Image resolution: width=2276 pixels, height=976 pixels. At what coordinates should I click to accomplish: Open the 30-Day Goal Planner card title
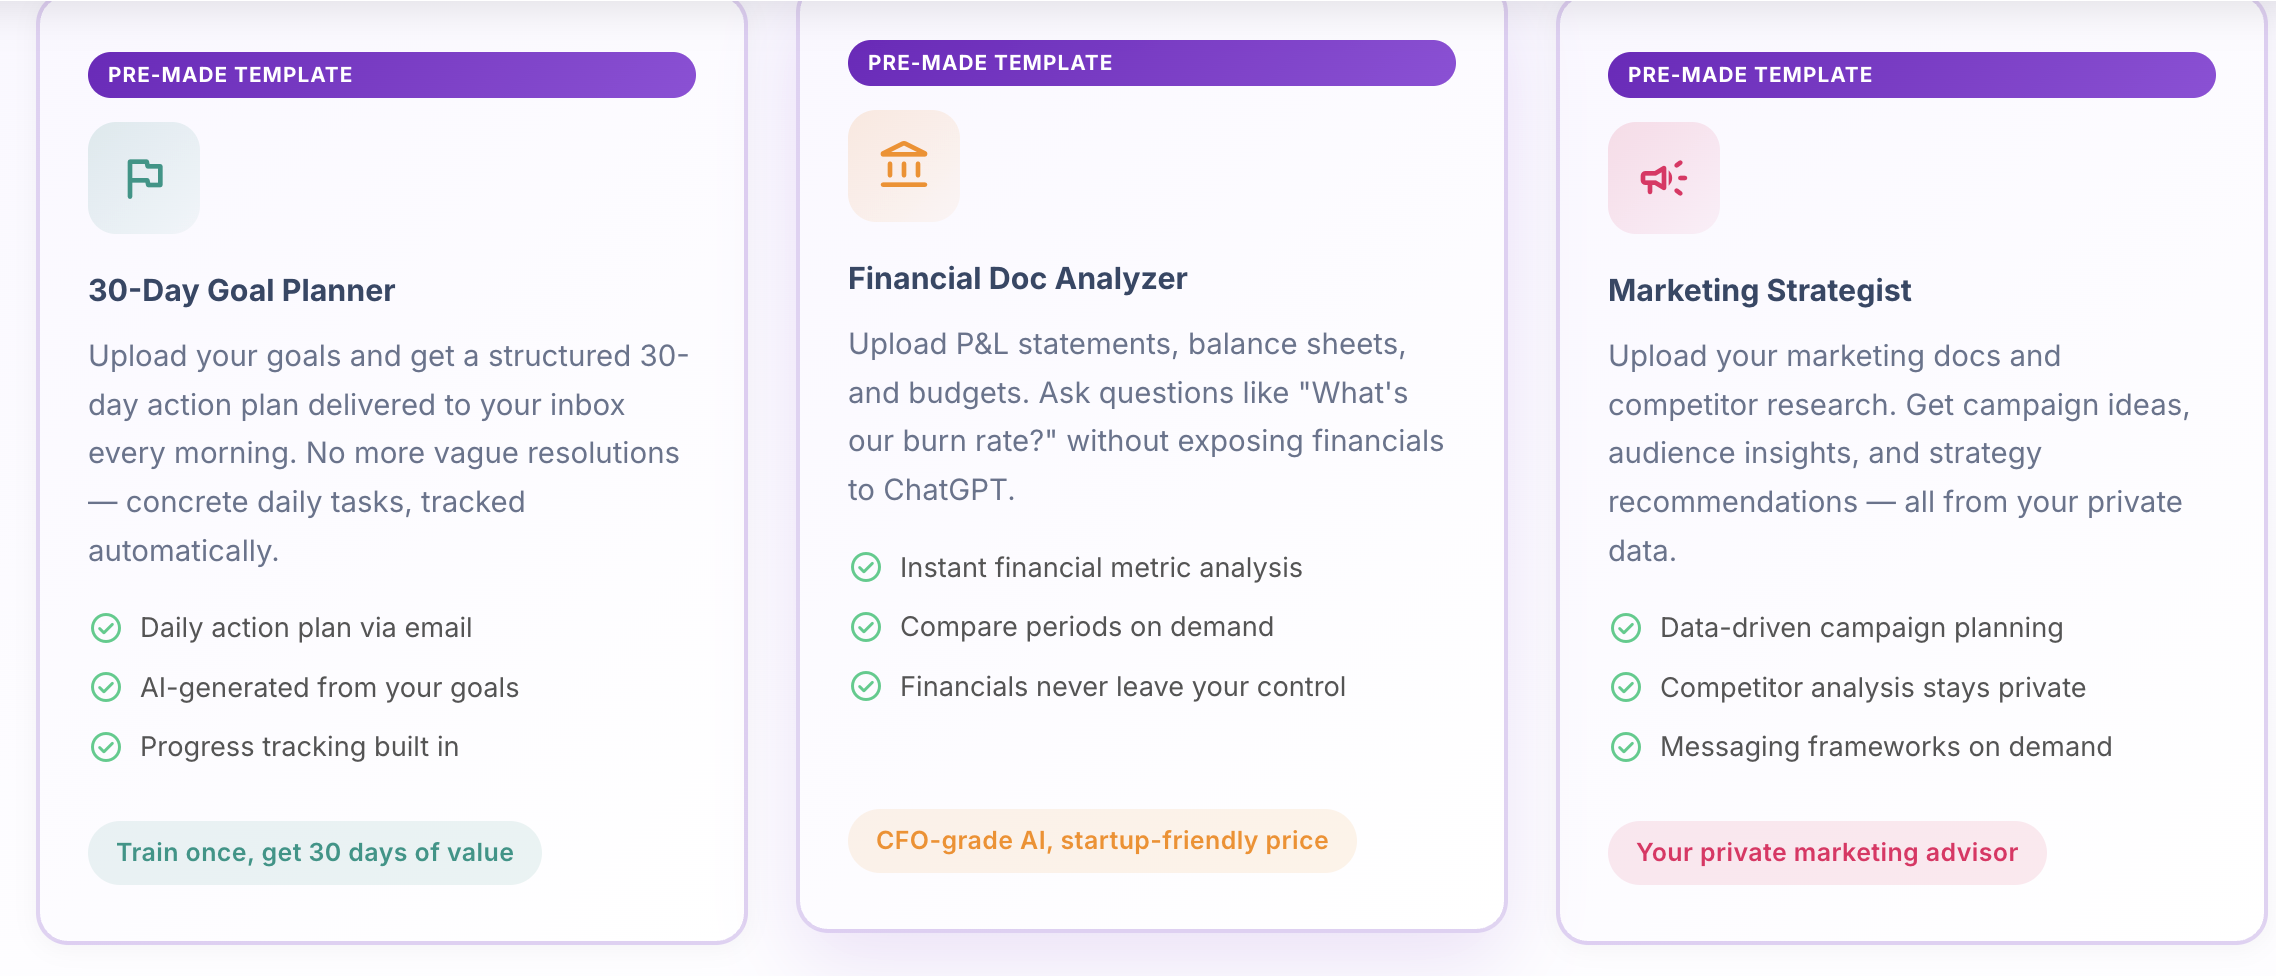pos(240,290)
